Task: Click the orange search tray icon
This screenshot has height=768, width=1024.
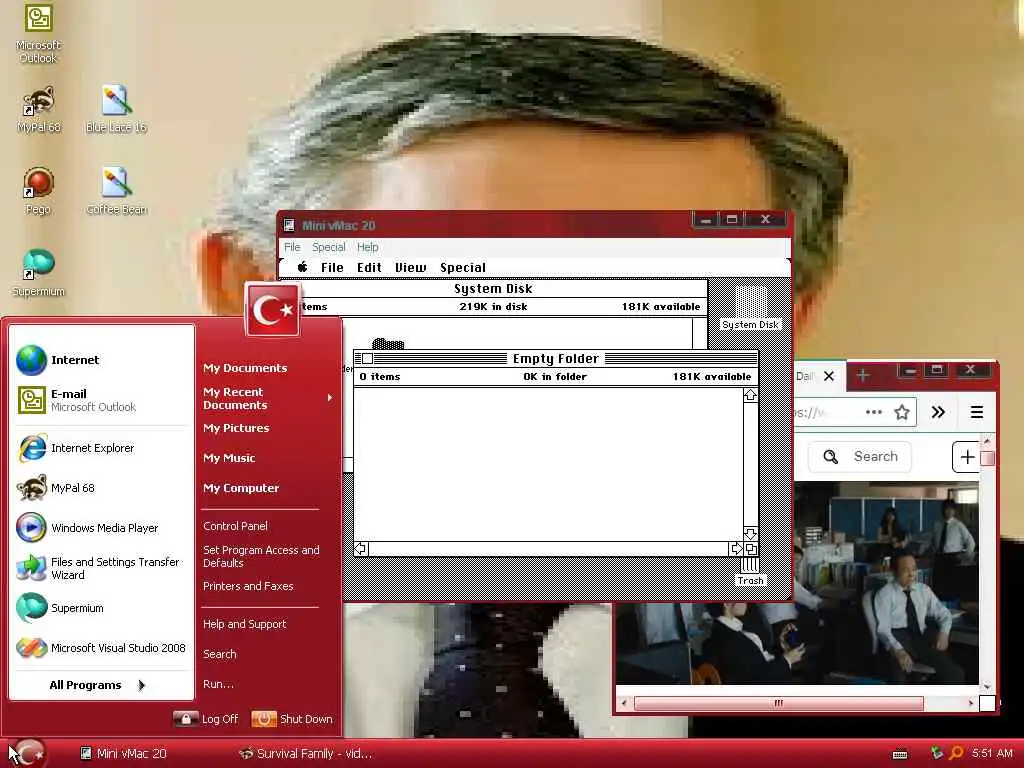Action: click(x=956, y=753)
